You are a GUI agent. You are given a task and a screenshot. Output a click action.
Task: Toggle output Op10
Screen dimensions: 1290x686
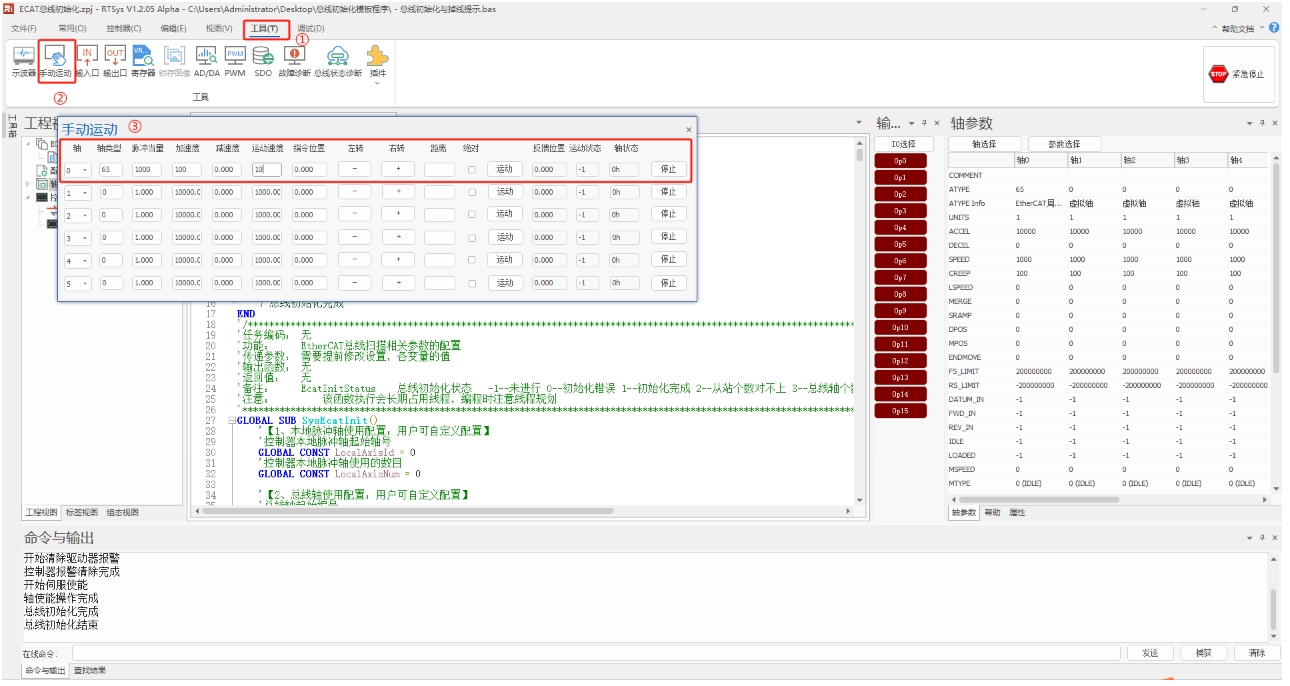pyautogui.click(x=901, y=328)
